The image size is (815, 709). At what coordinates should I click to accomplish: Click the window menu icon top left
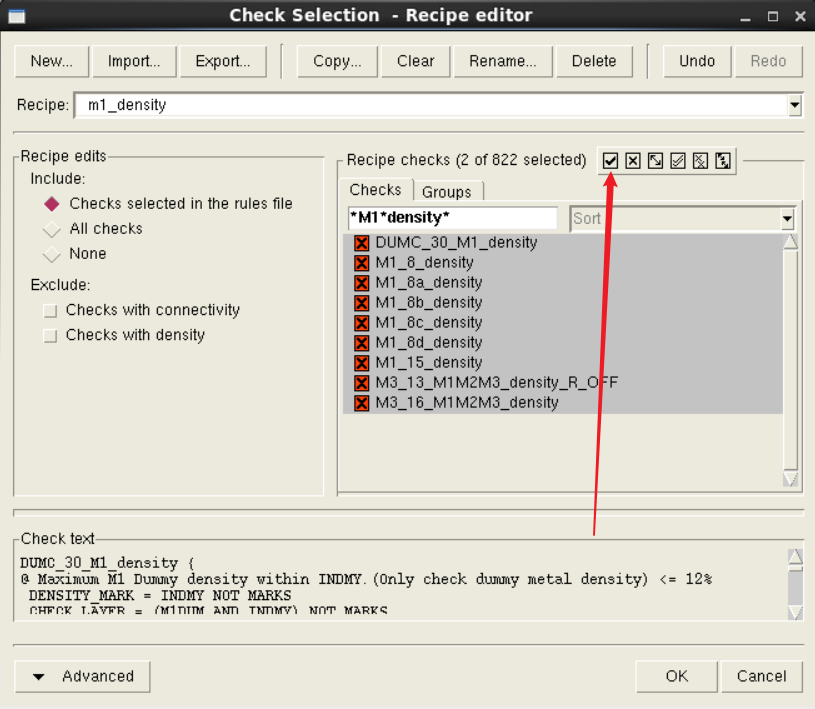tap(16, 15)
